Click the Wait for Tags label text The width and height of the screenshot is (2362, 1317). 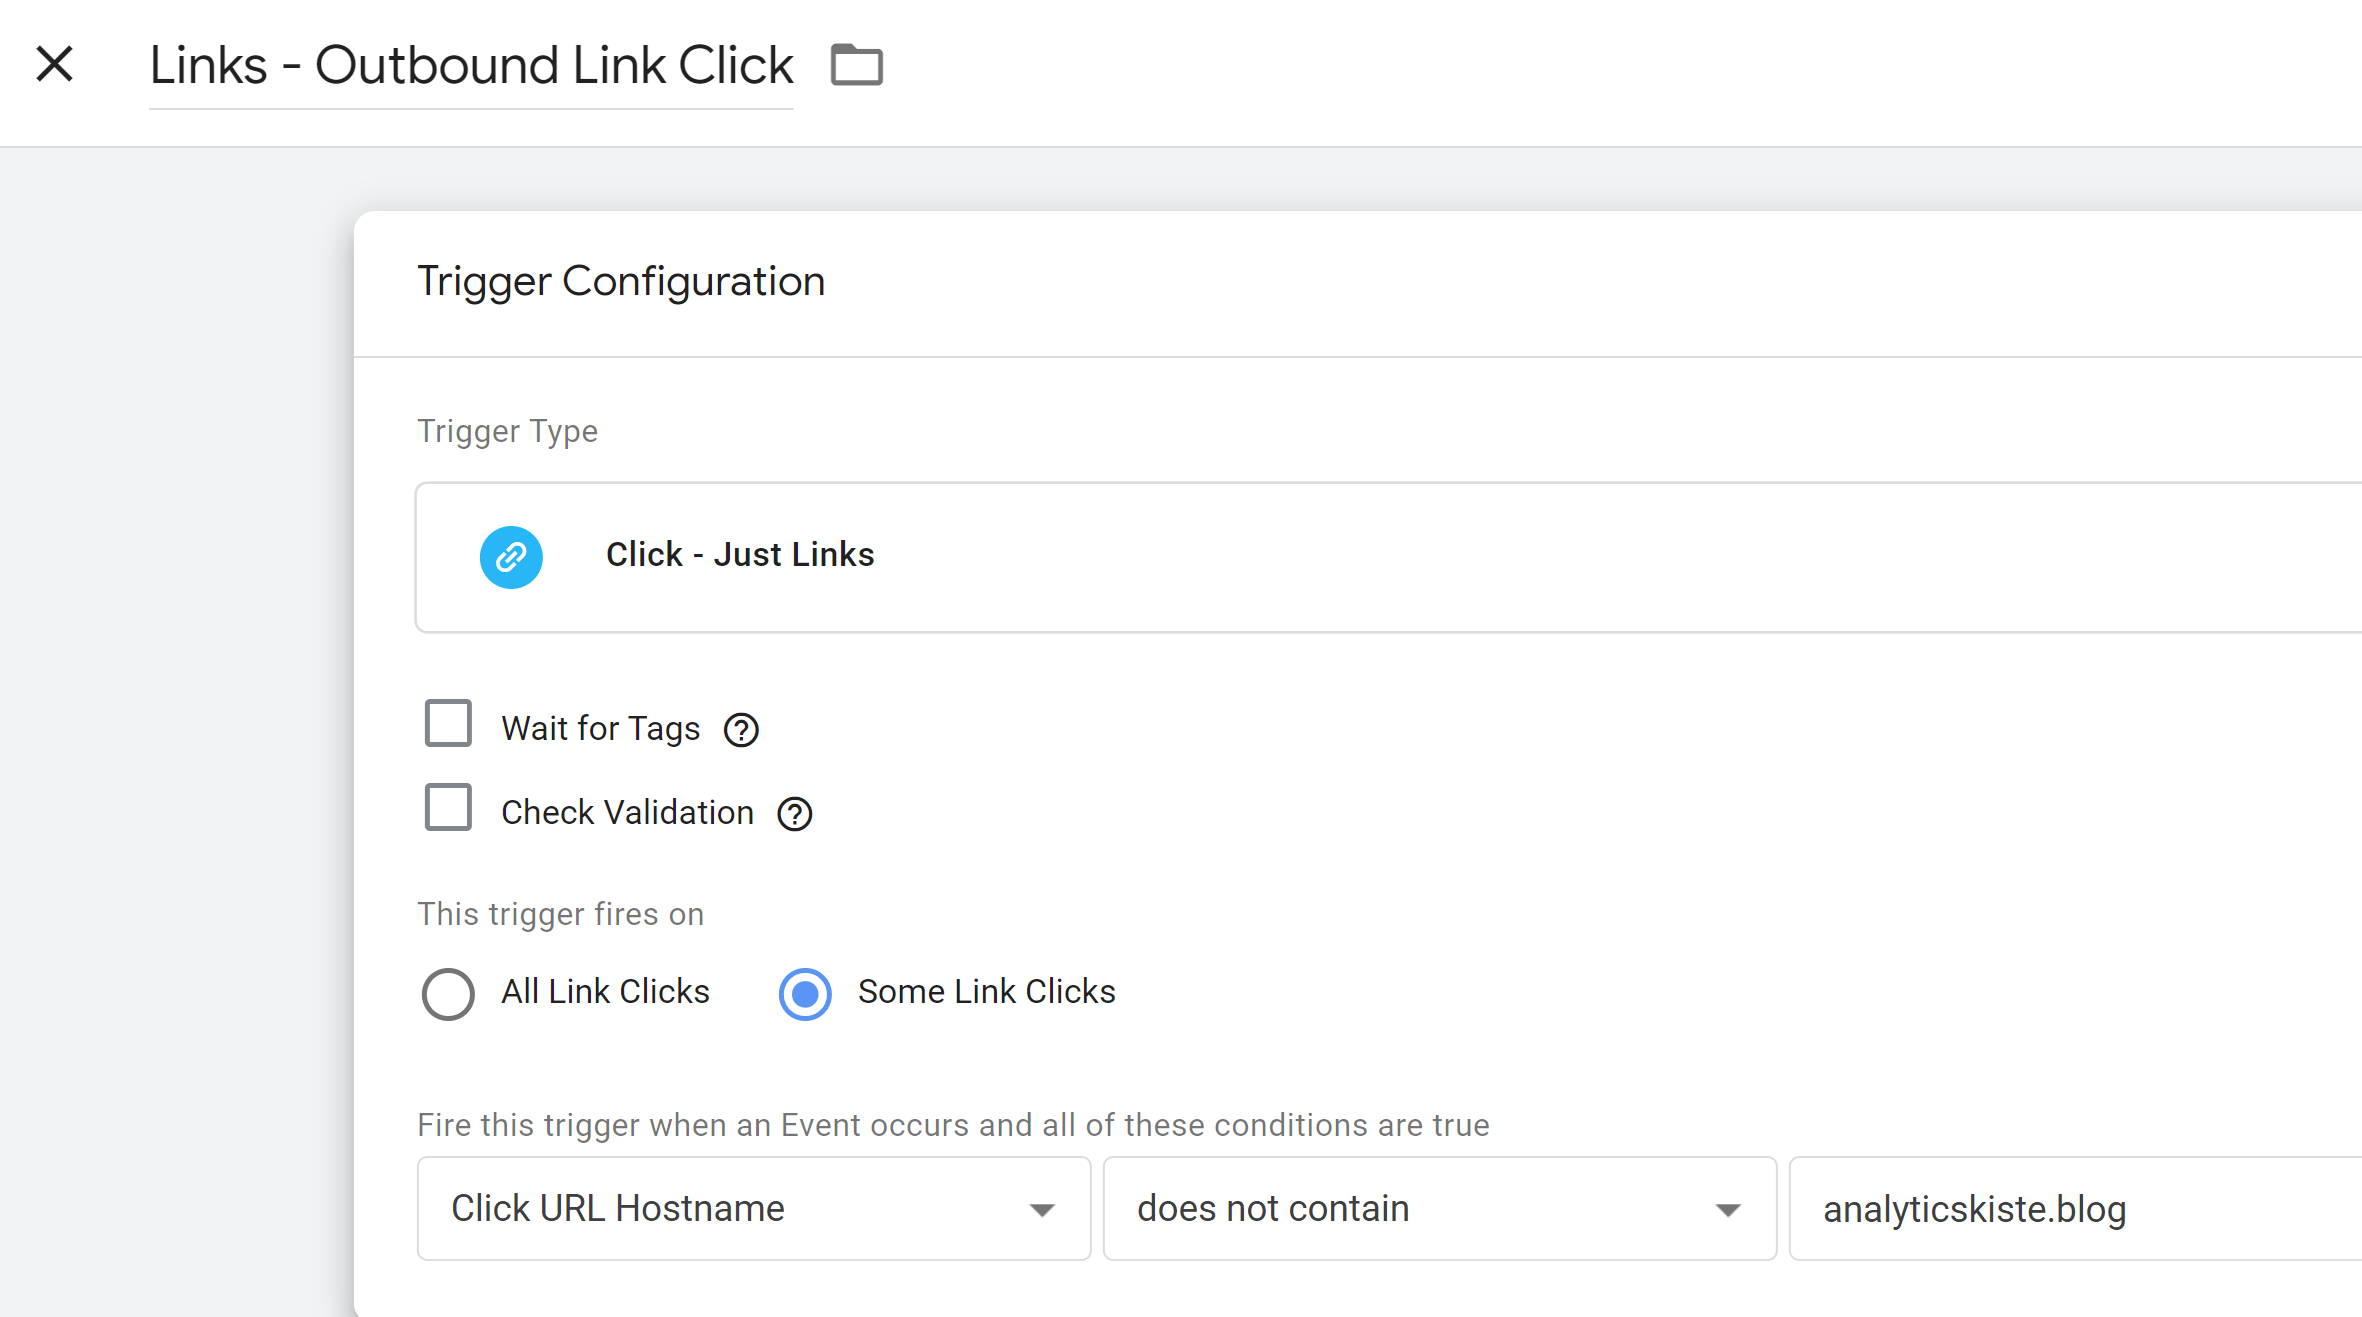pyautogui.click(x=600, y=728)
